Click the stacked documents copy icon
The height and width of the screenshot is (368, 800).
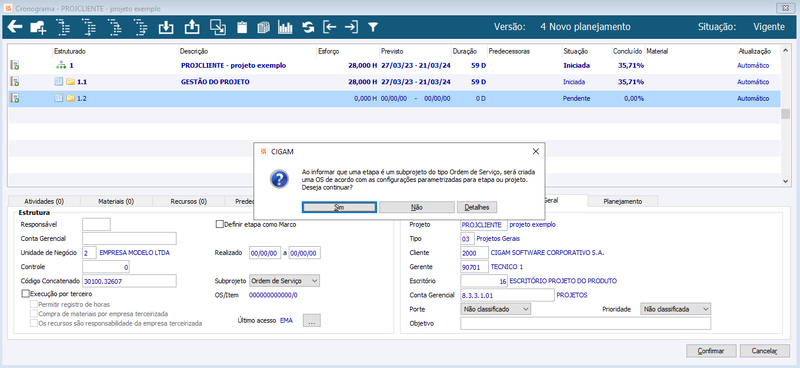tap(263, 28)
